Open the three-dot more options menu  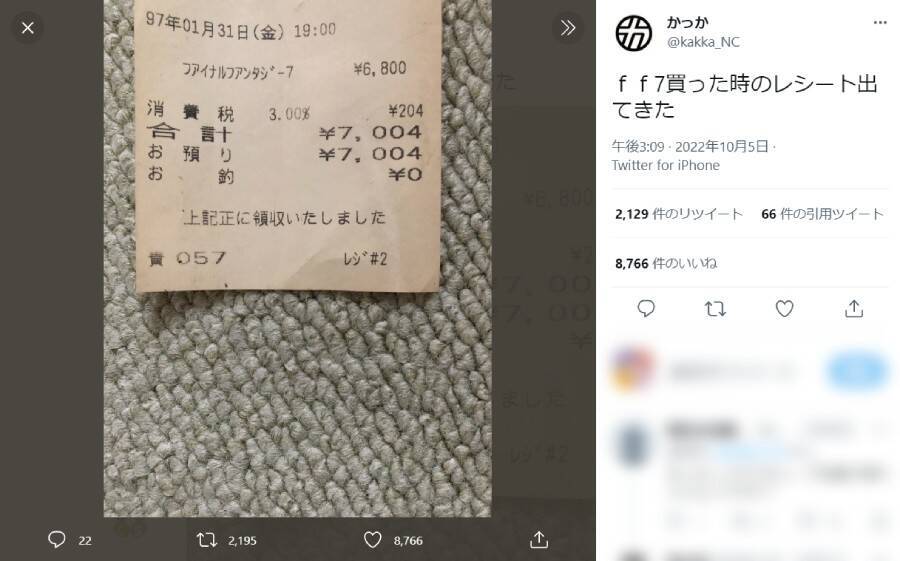[879, 22]
